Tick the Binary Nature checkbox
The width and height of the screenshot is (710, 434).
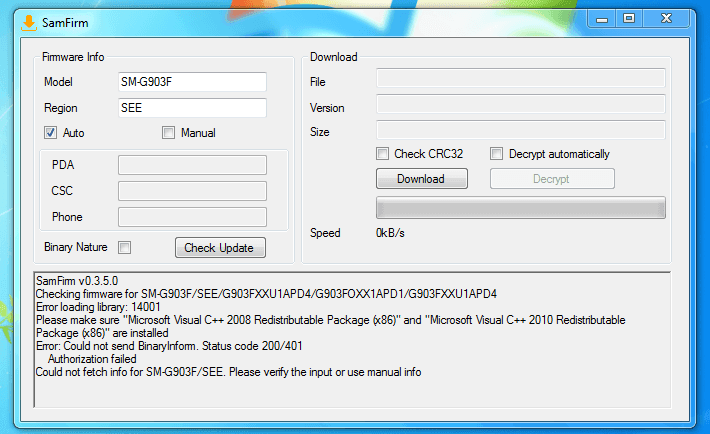(x=125, y=247)
